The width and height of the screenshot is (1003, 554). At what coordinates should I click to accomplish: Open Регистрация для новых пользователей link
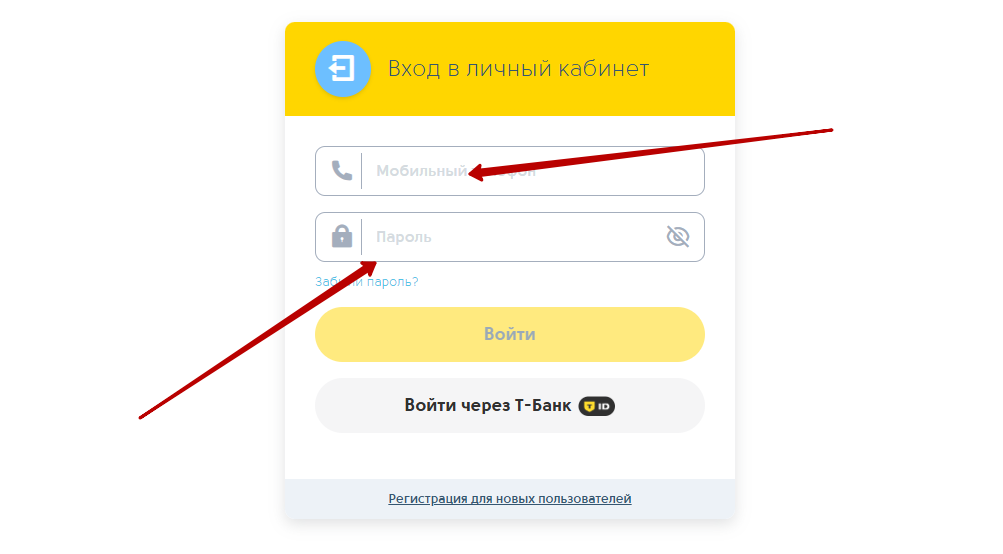[x=510, y=498]
